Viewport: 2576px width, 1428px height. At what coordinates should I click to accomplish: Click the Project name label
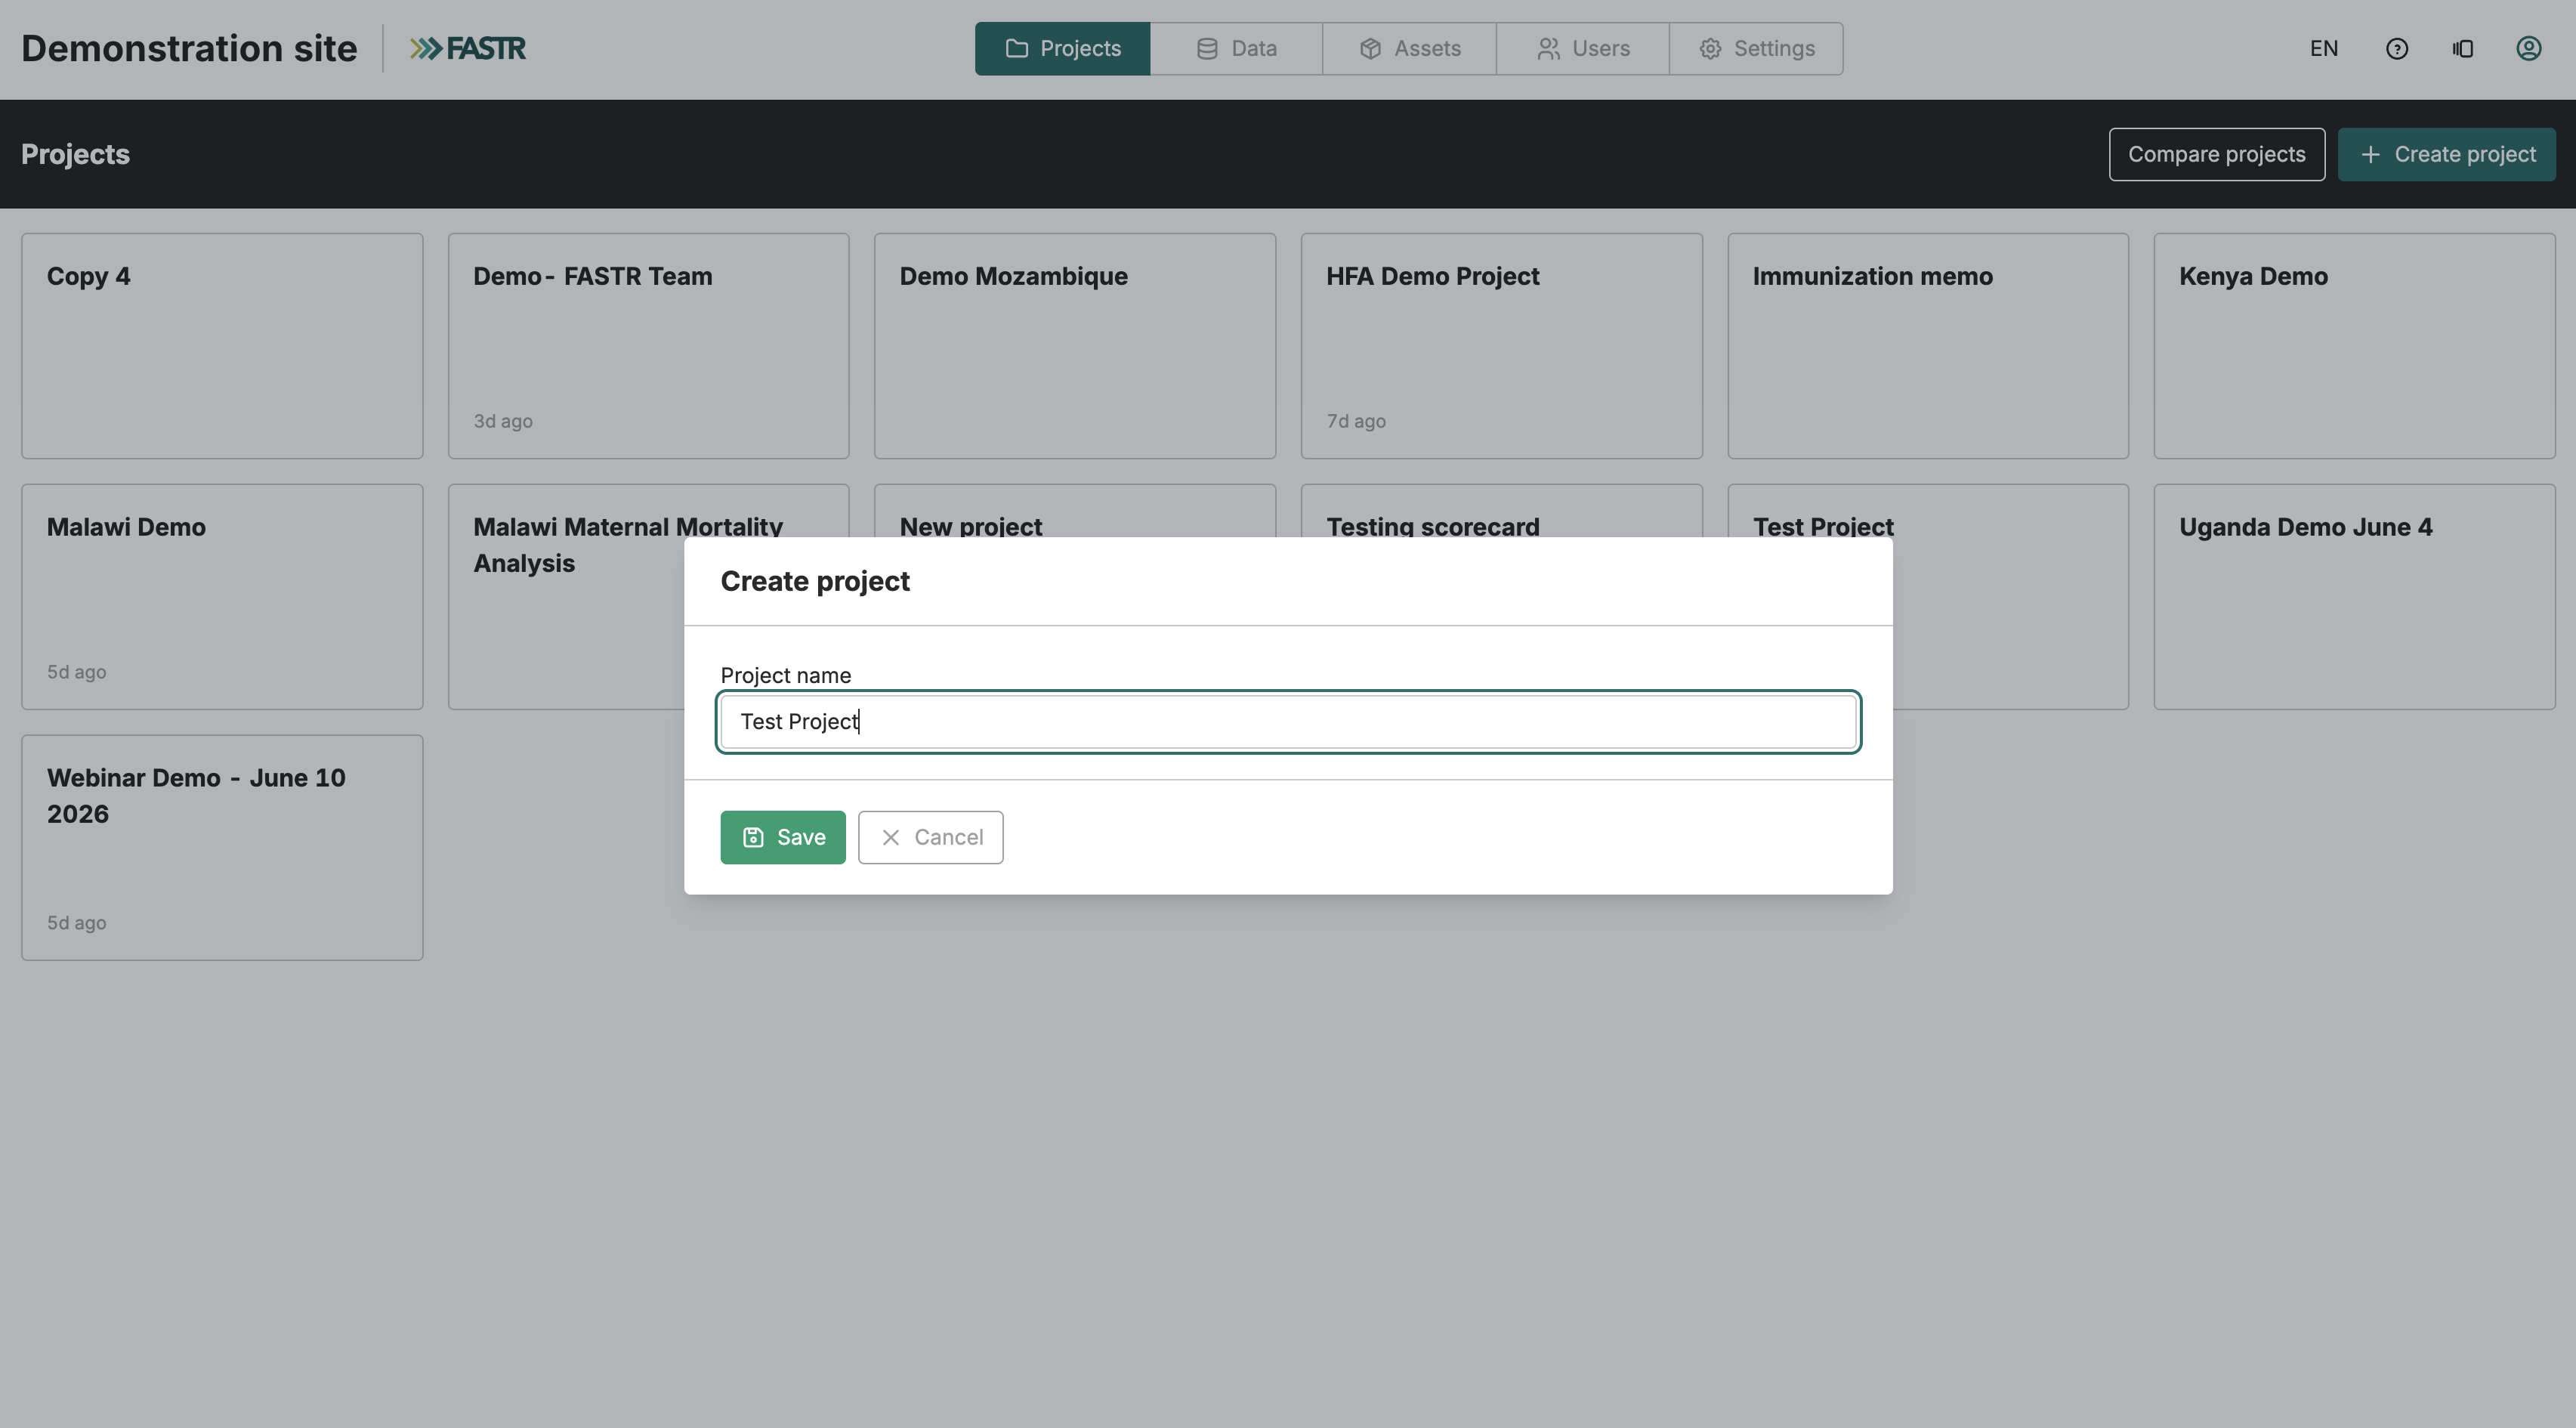pyautogui.click(x=785, y=675)
